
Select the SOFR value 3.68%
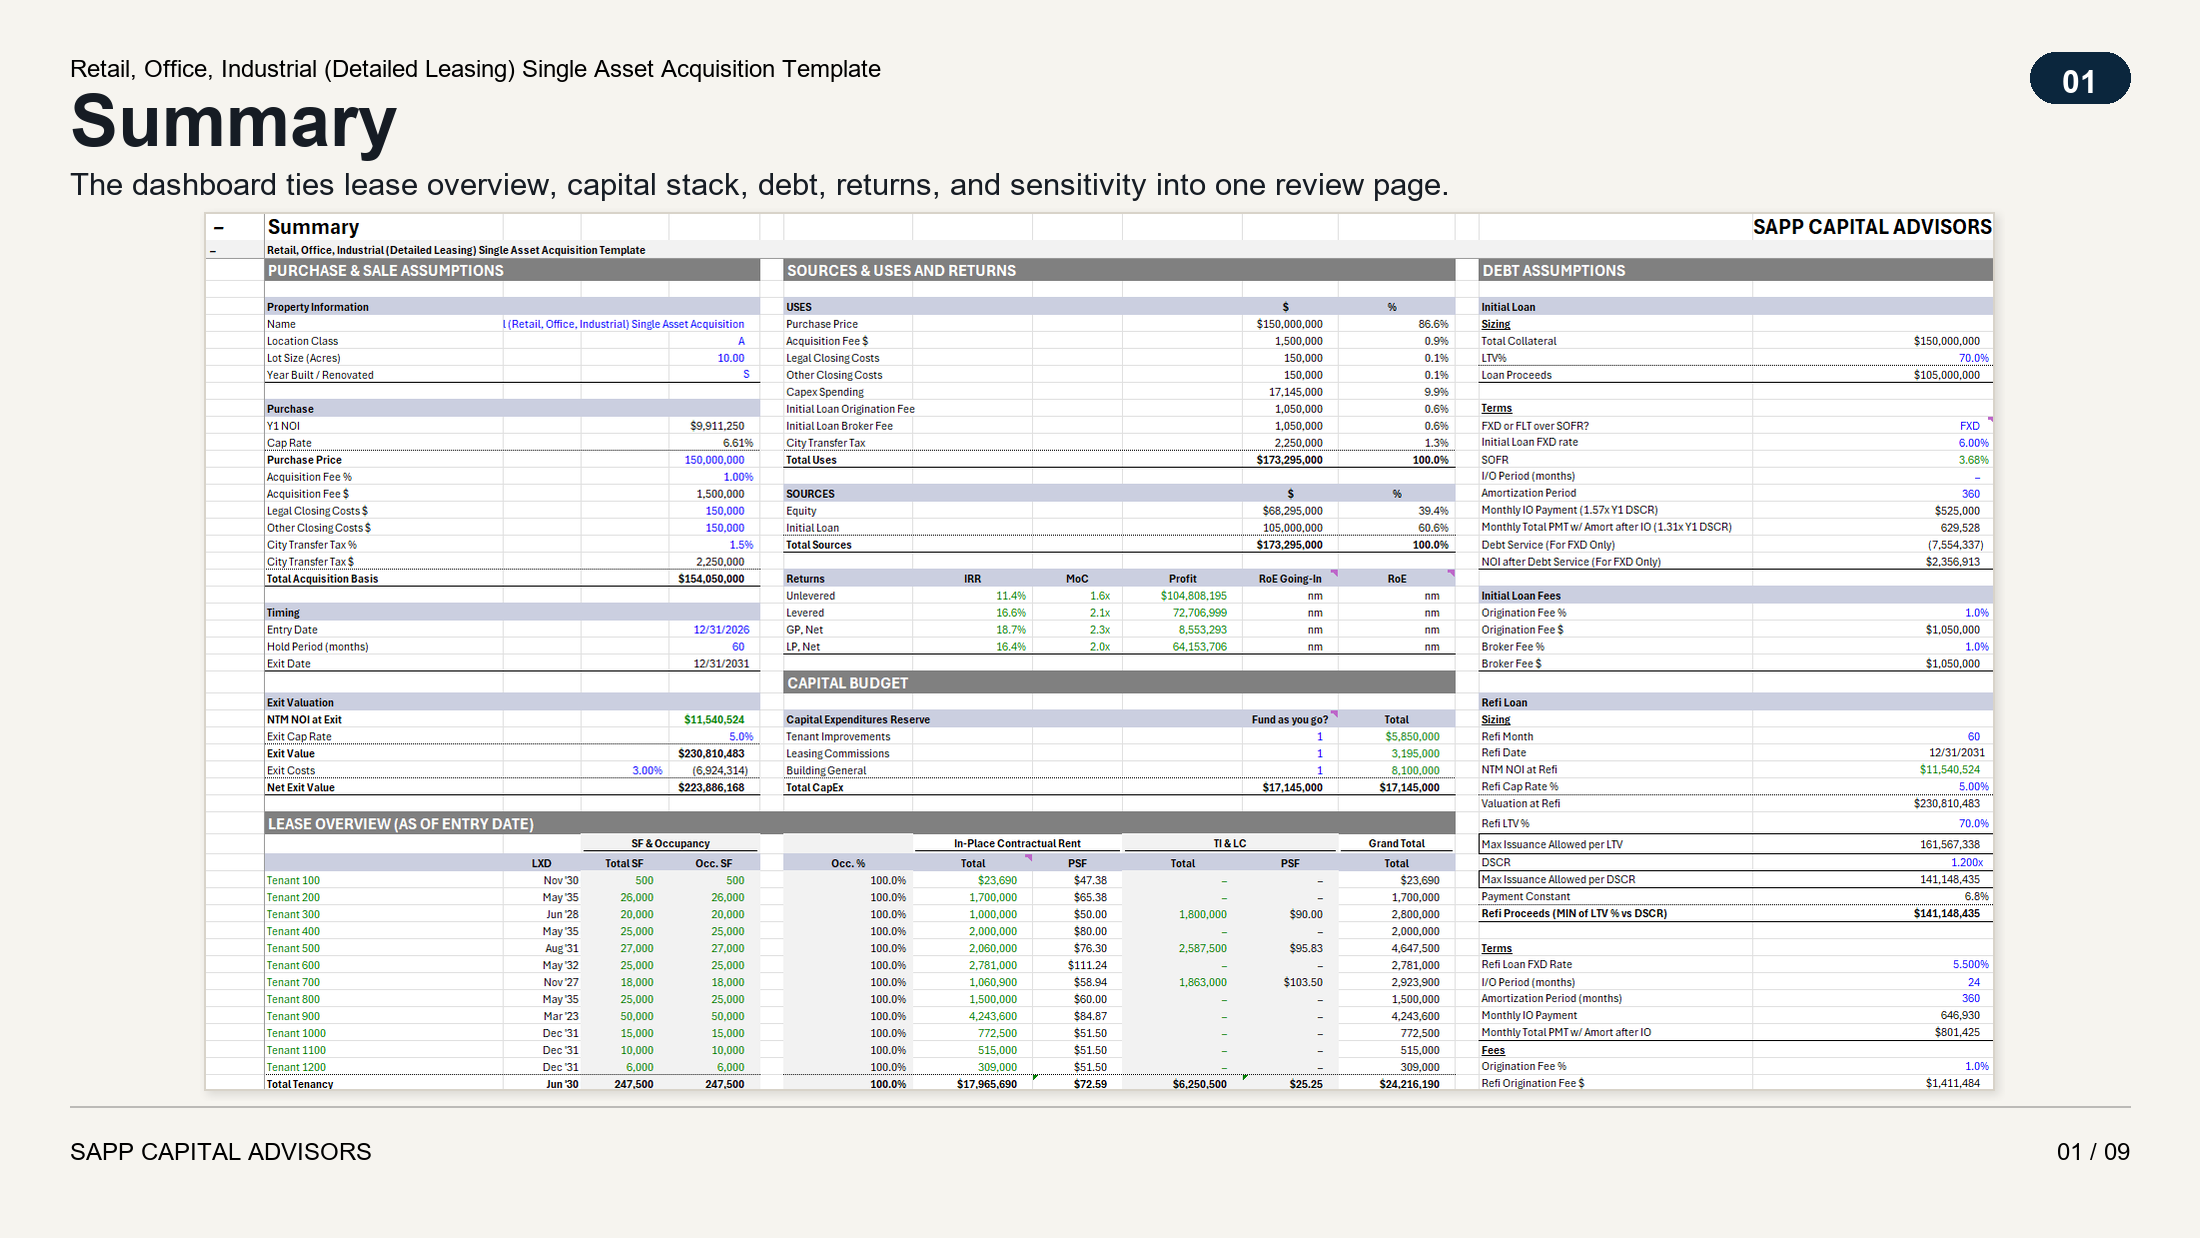[x=1974, y=460]
